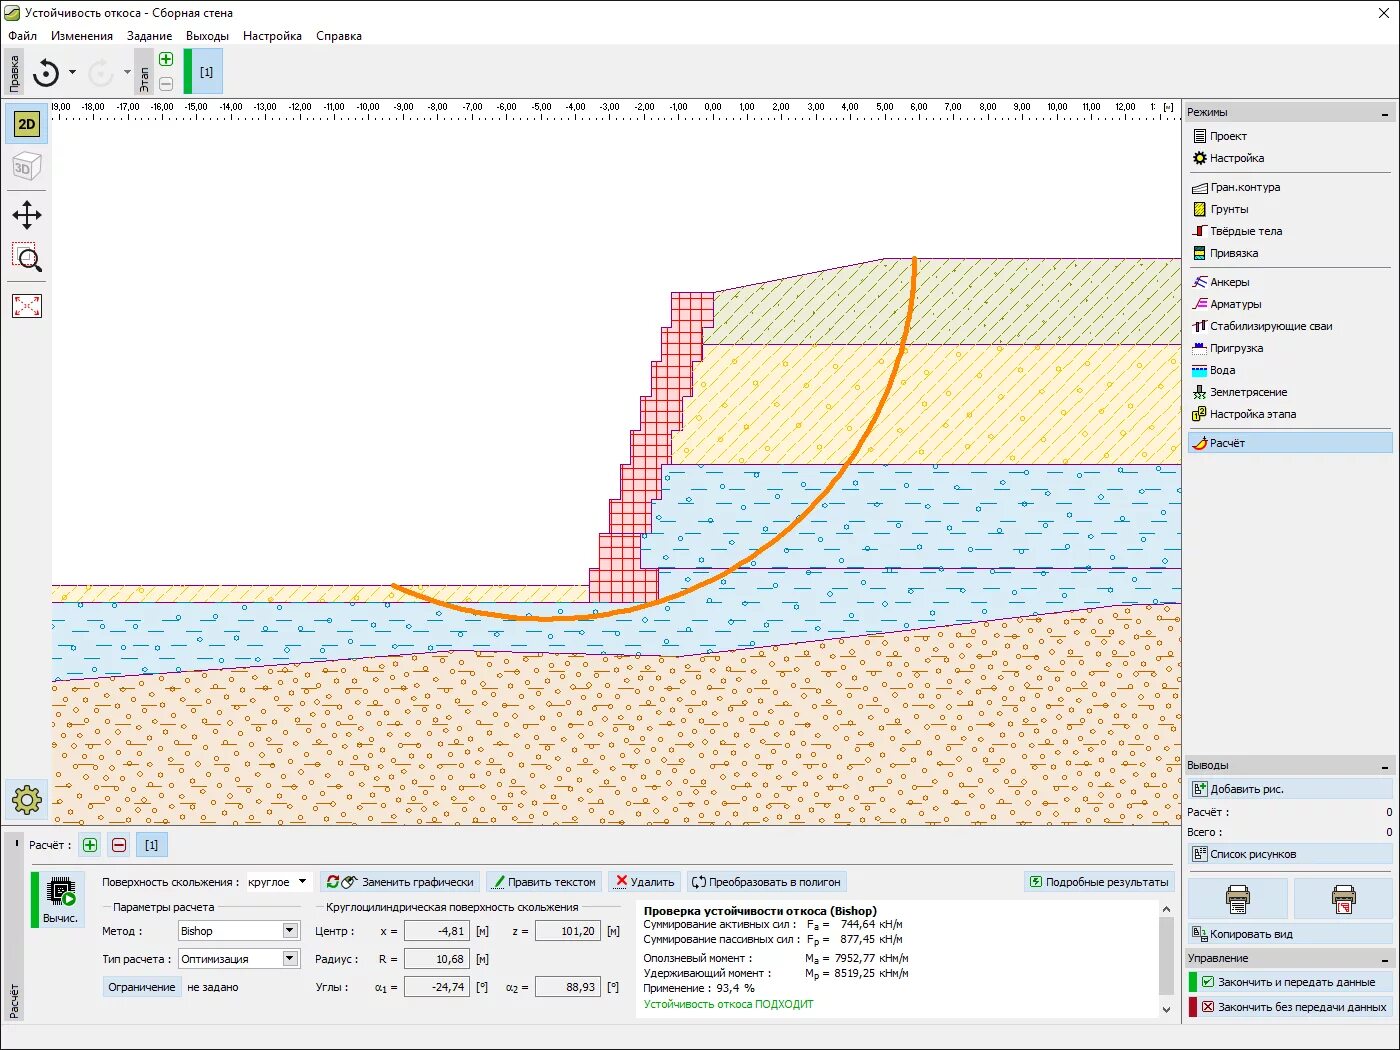Remove the stage with the minus icon

[166, 84]
